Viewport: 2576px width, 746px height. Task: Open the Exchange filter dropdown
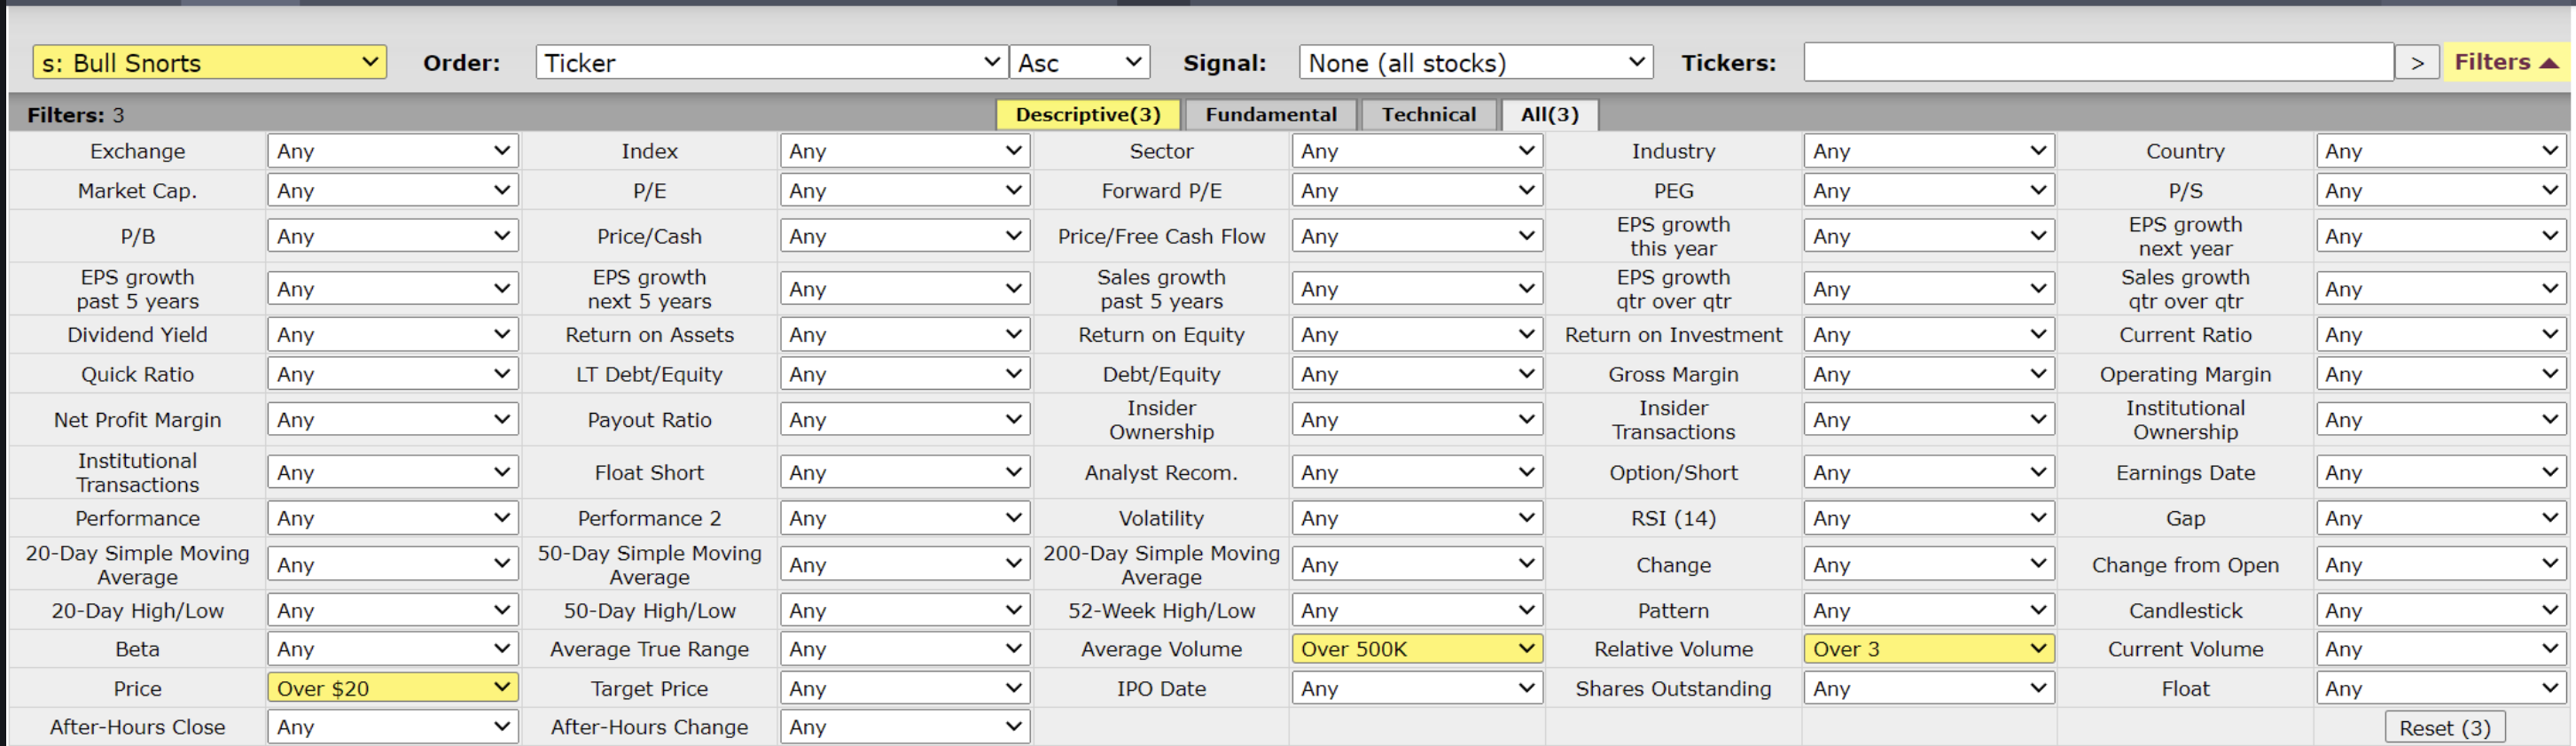pos(393,151)
